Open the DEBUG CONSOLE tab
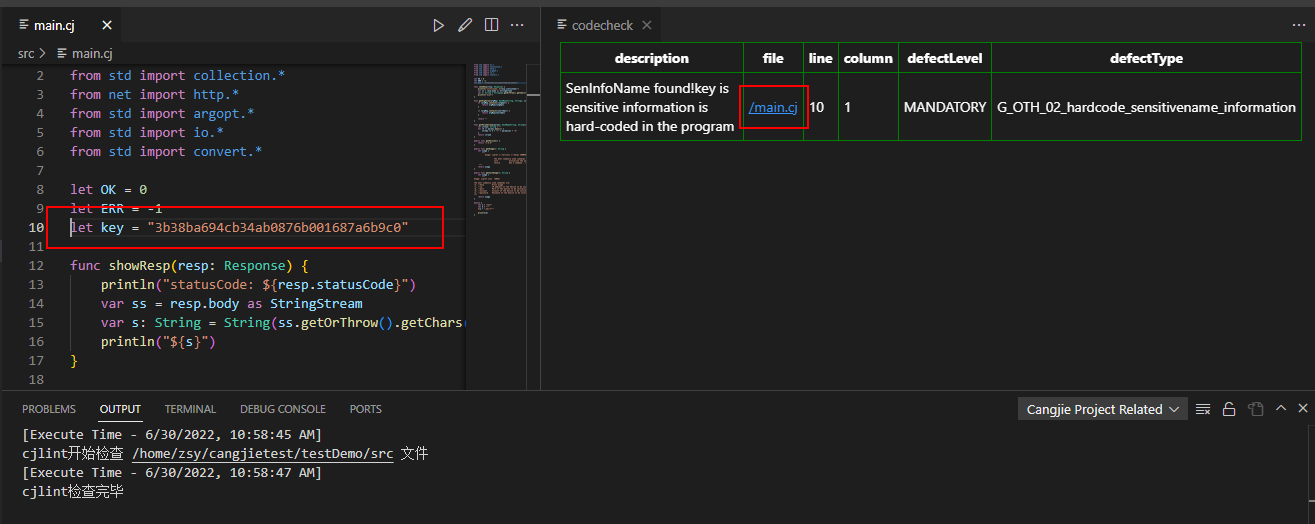 click(282, 409)
